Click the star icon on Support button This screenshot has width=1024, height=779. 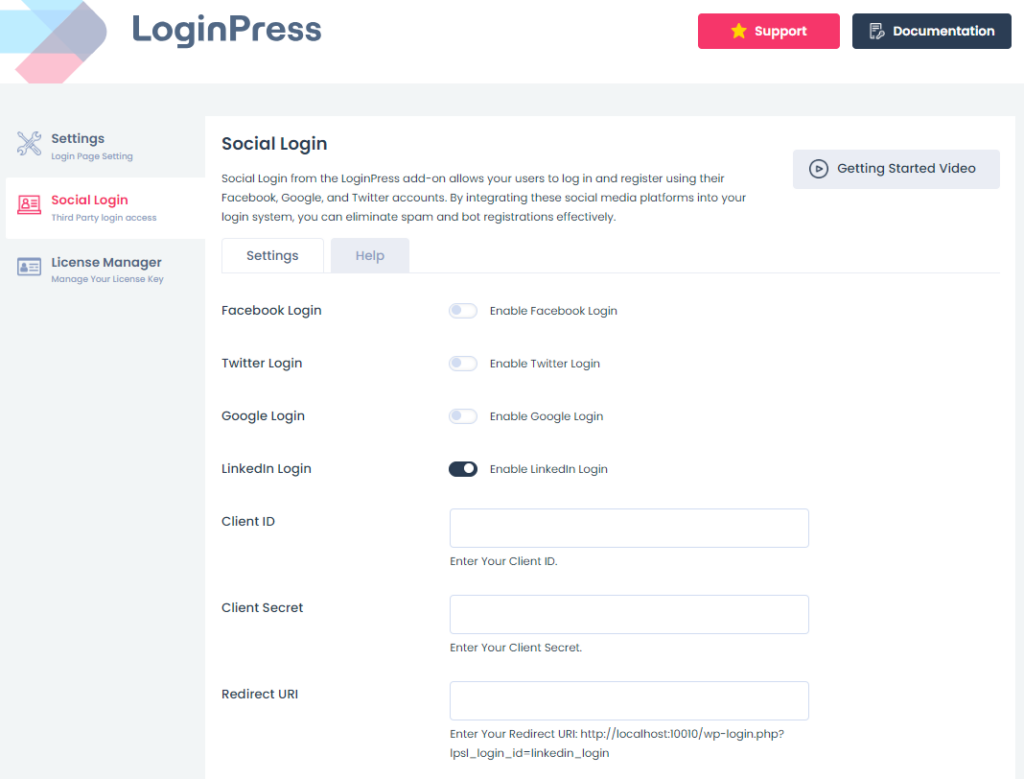coord(739,31)
